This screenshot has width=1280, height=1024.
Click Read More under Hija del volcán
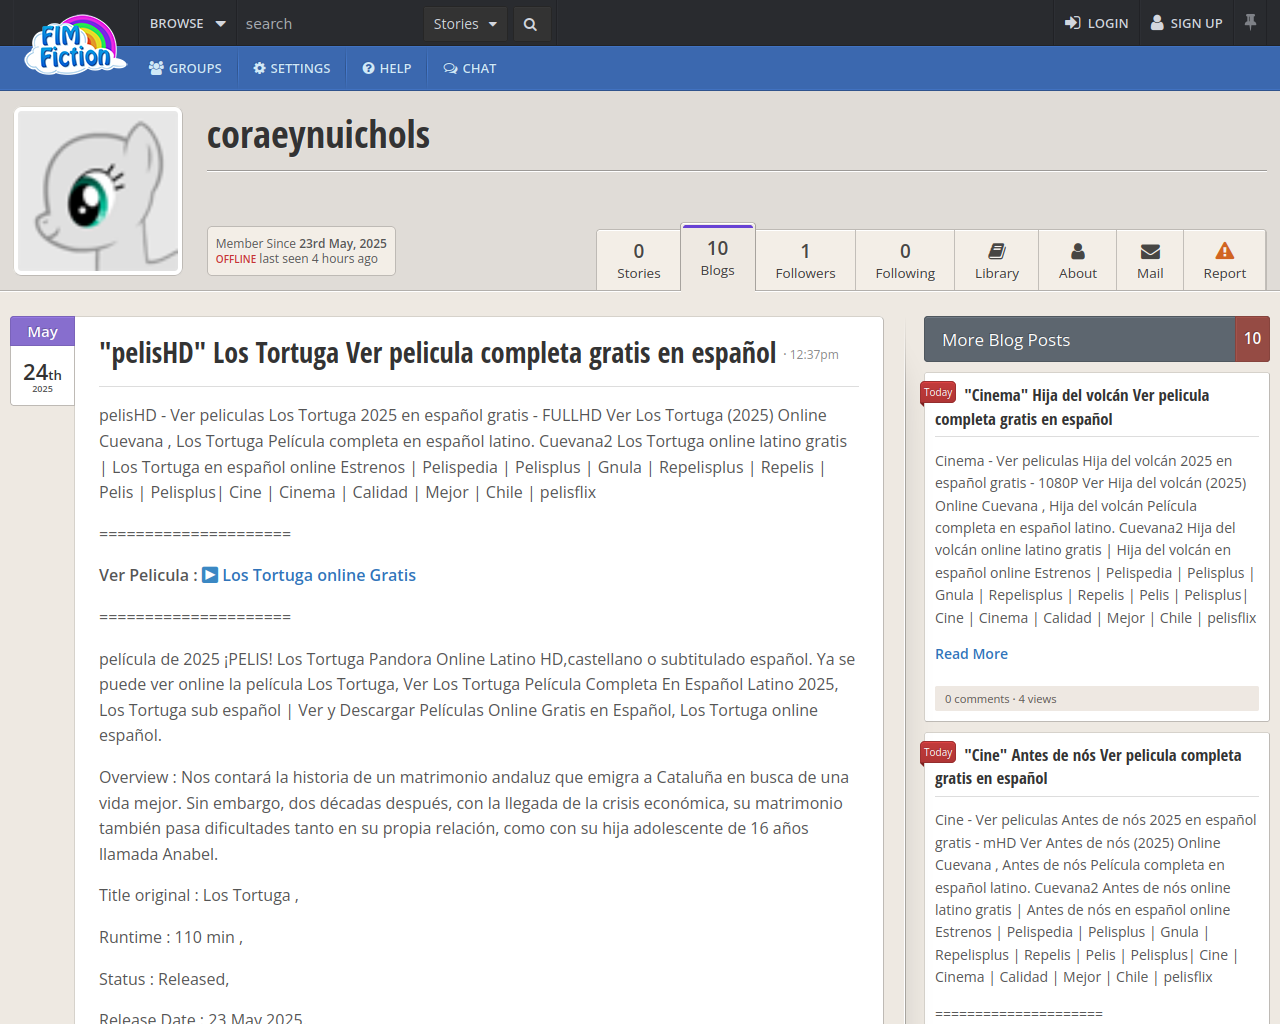[971, 654]
